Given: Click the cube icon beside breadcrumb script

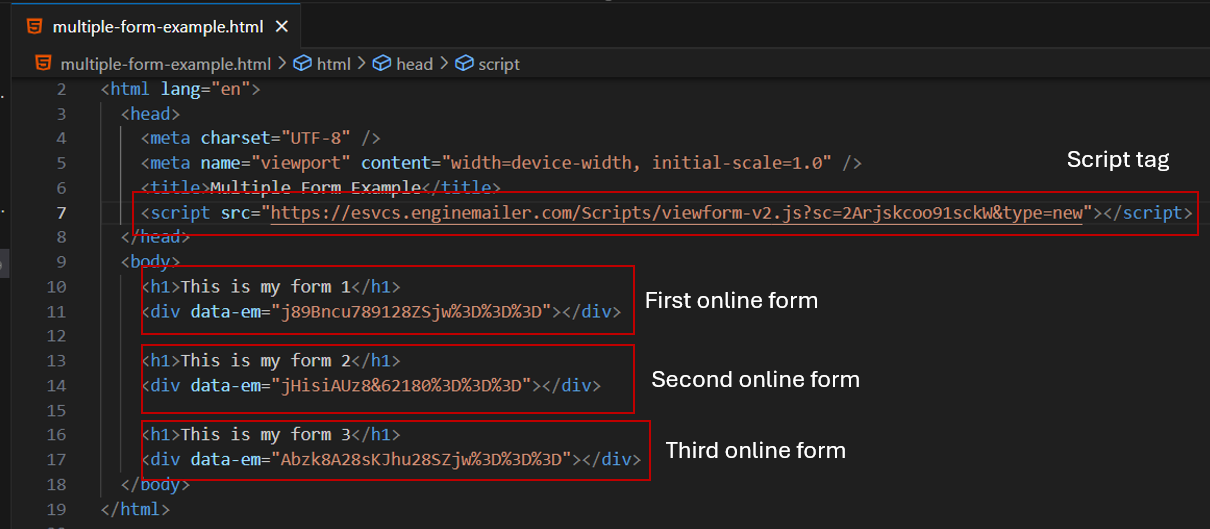Looking at the screenshot, I should (x=464, y=64).
